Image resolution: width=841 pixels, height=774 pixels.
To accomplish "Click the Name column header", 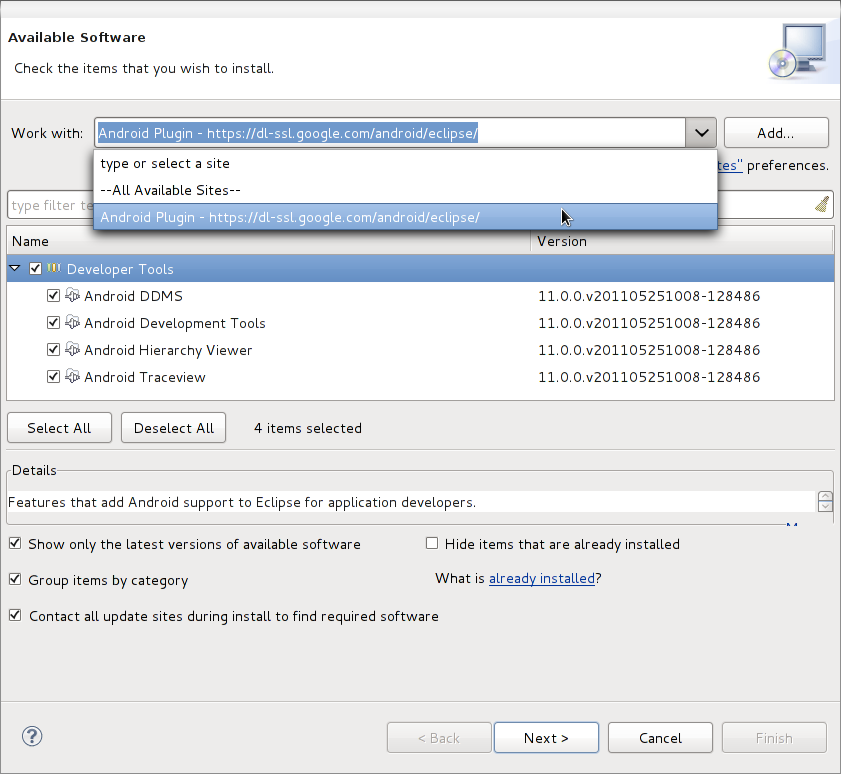I will (268, 241).
